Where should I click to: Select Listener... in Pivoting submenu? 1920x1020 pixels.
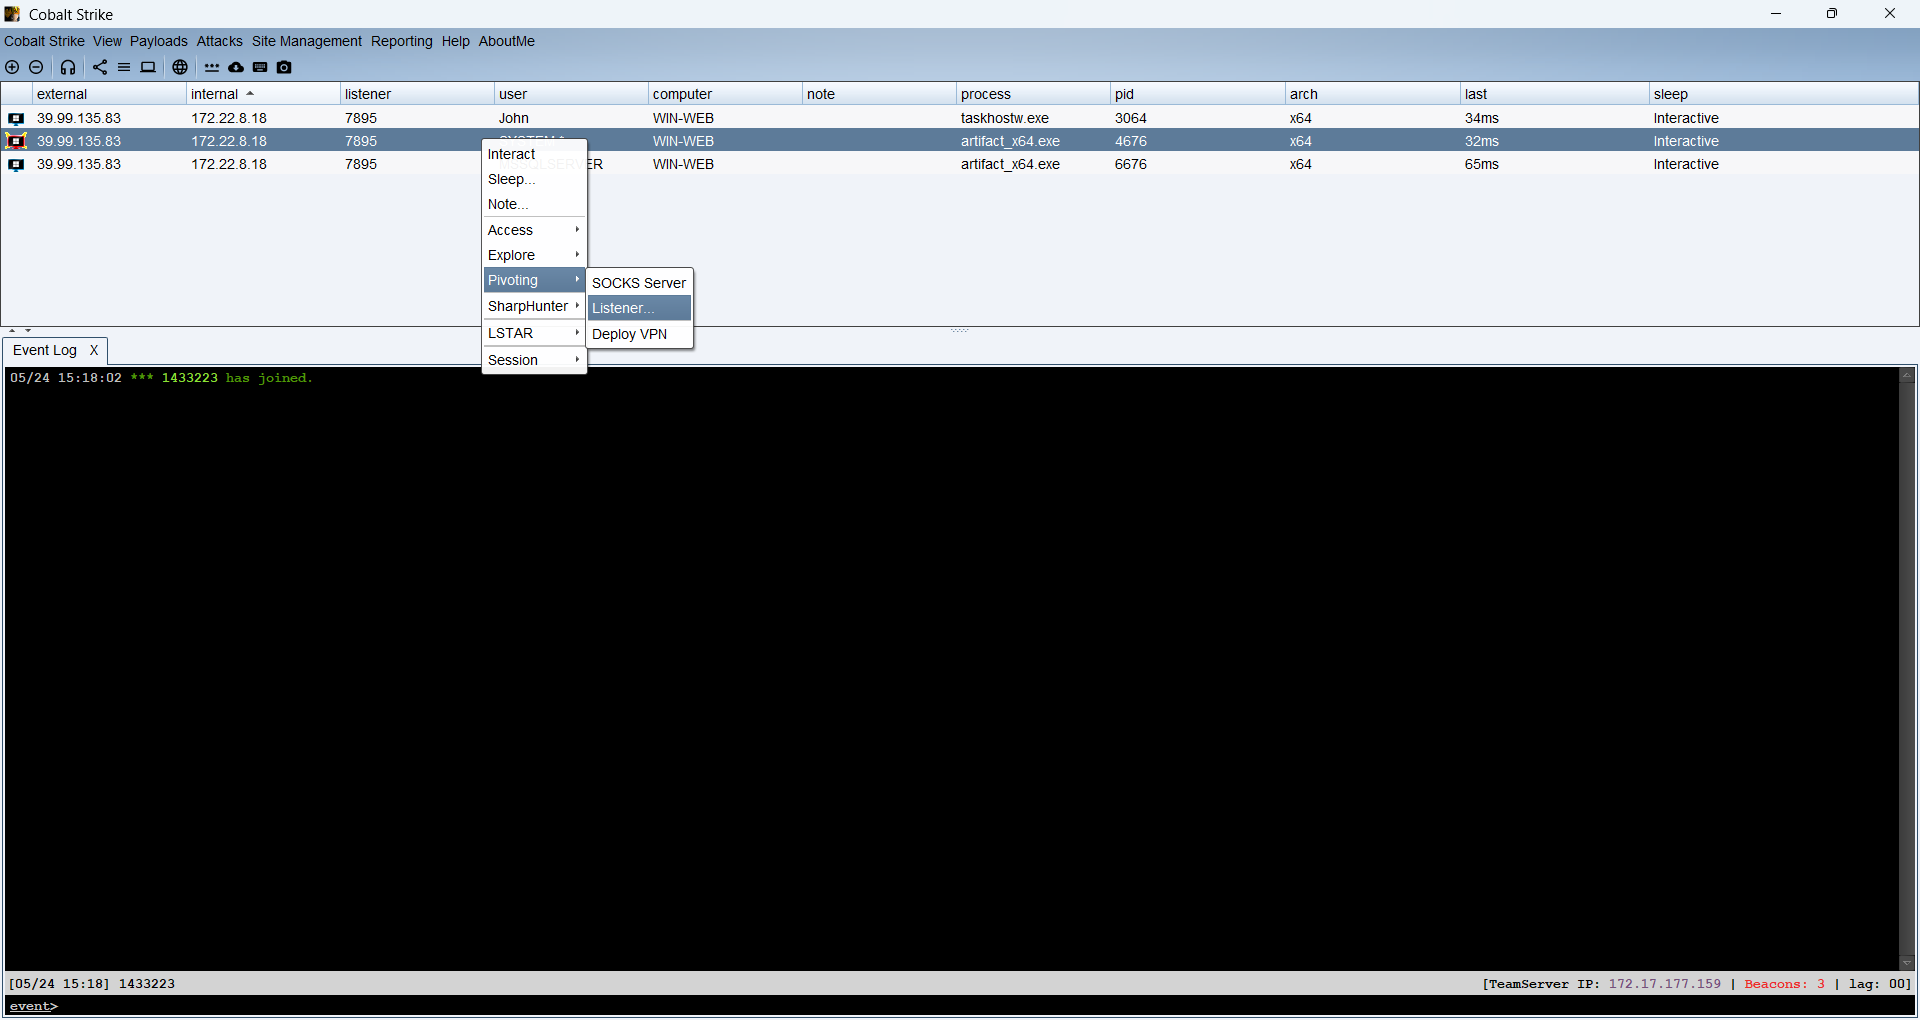click(x=640, y=308)
